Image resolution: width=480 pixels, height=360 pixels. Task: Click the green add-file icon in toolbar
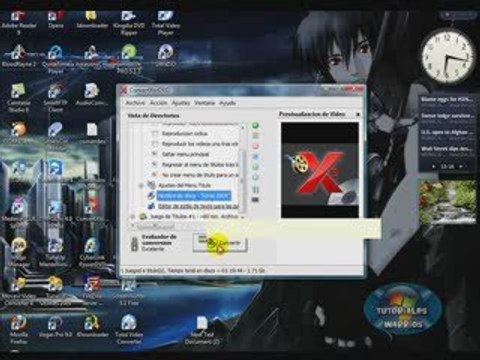point(255,126)
